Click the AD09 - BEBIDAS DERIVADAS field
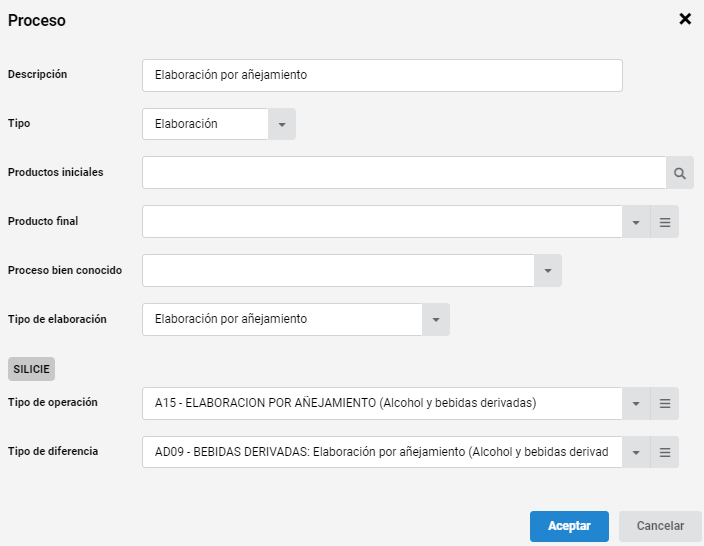The image size is (704, 546). tap(382, 452)
